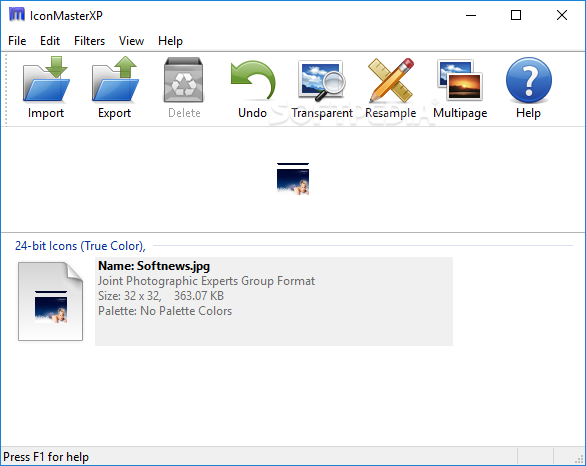Screen dimensions: 586x466
Task: Click the Joint Photographic Experts Group Format line
Action: pos(206,281)
